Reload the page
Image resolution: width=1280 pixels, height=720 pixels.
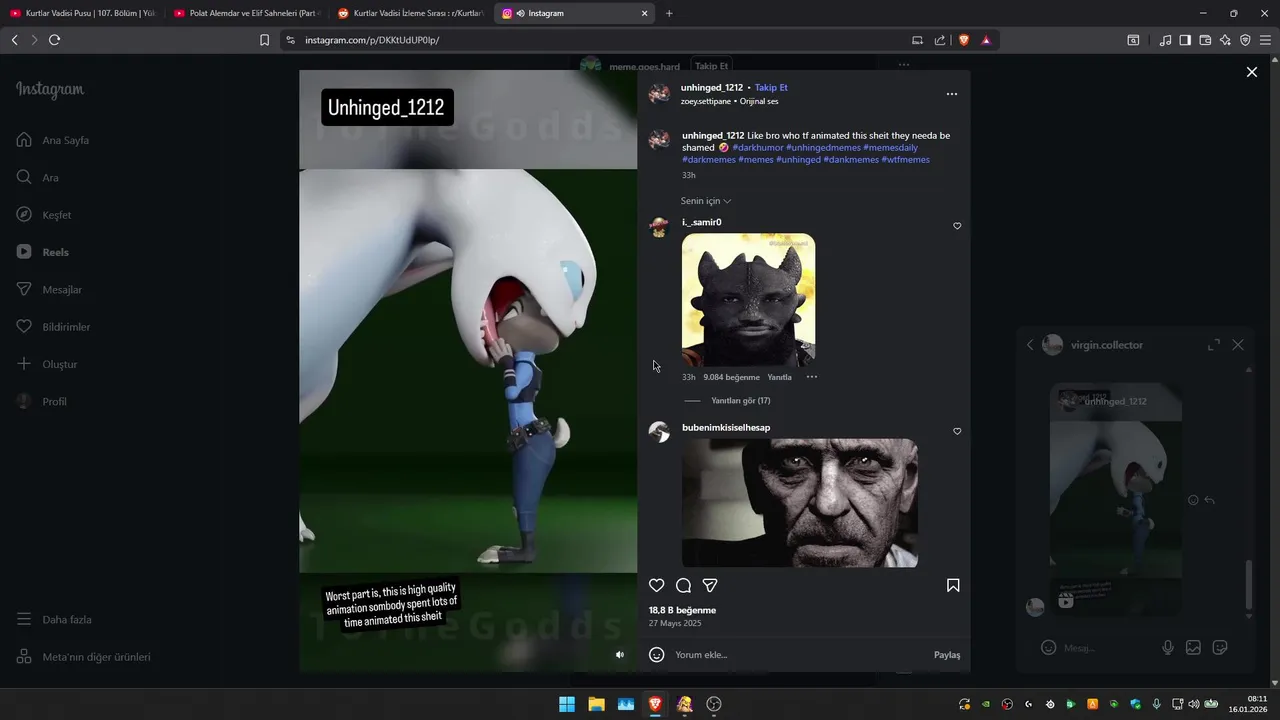pyautogui.click(x=54, y=40)
